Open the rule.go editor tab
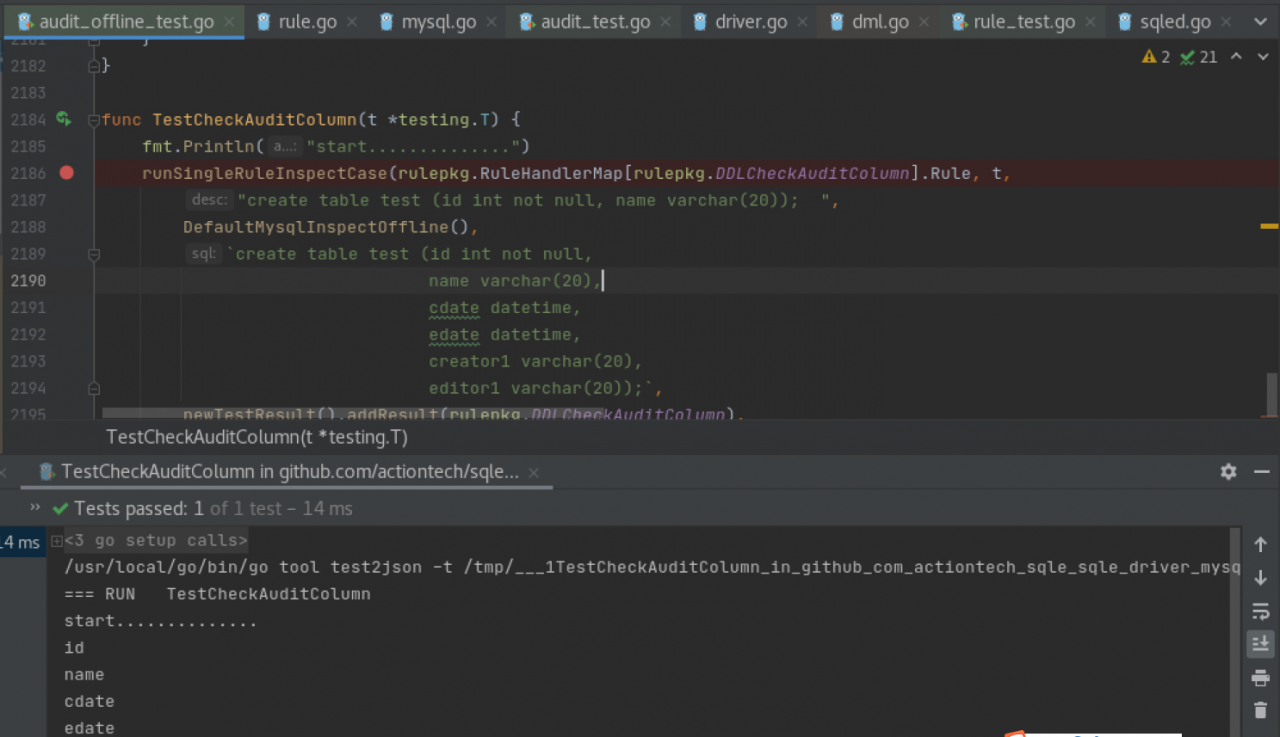Image resolution: width=1280 pixels, height=737 pixels. [x=297, y=21]
